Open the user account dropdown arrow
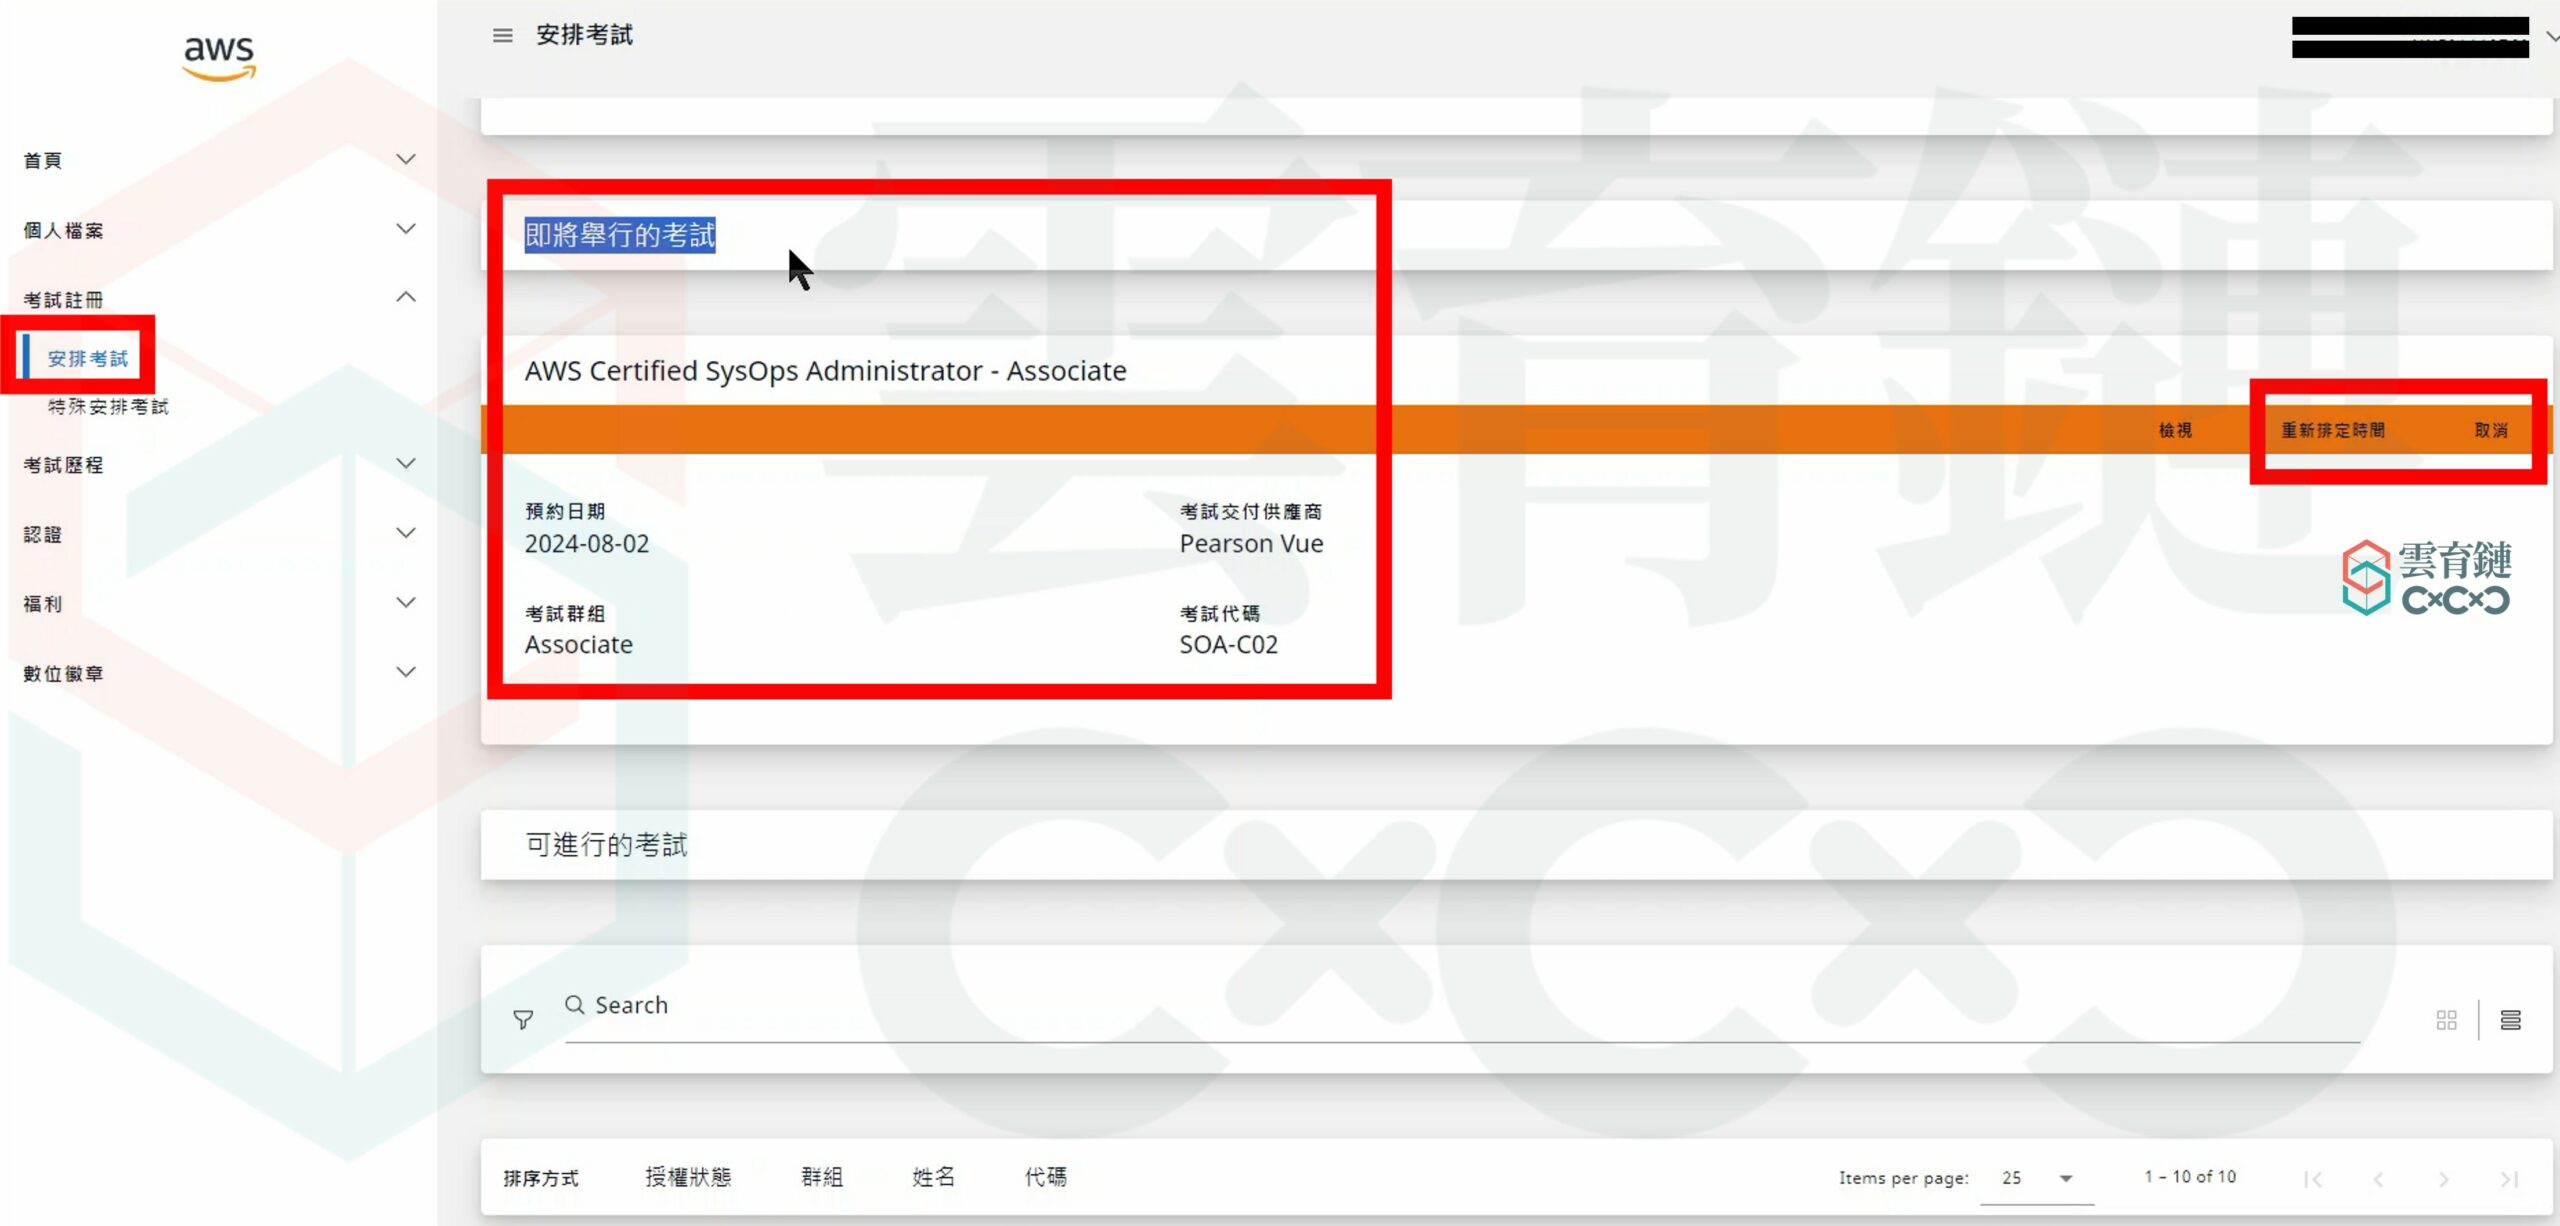This screenshot has height=1226, width=2560. click(2551, 37)
